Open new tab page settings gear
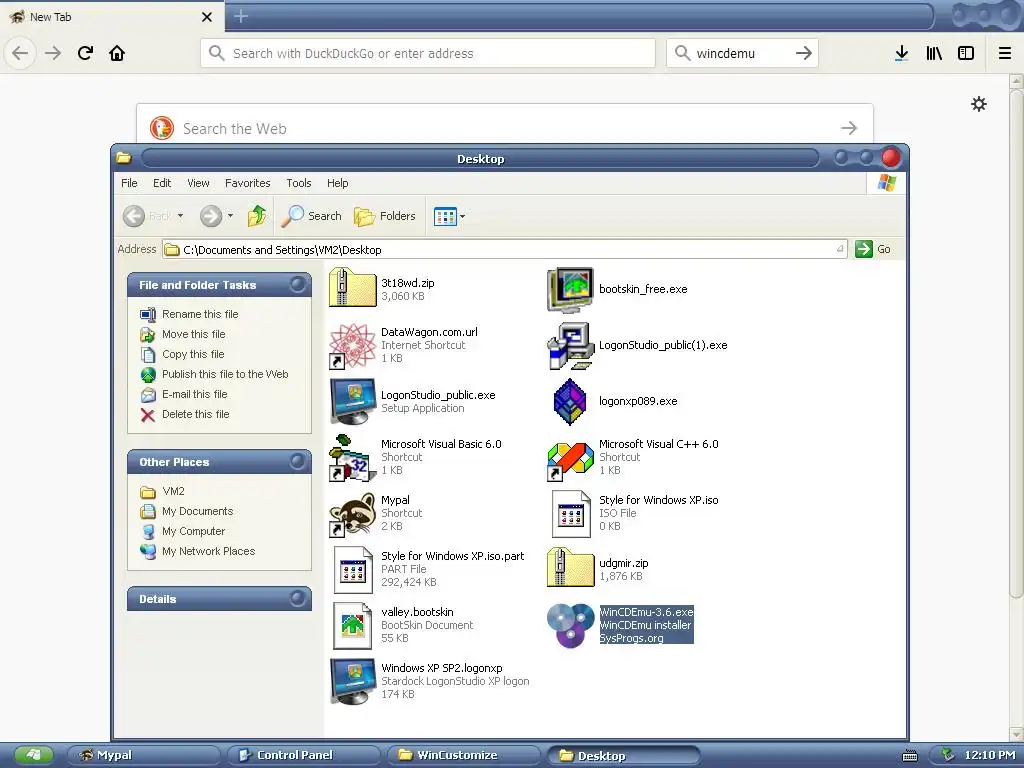This screenshot has width=1024, height=768. point(978,104)
